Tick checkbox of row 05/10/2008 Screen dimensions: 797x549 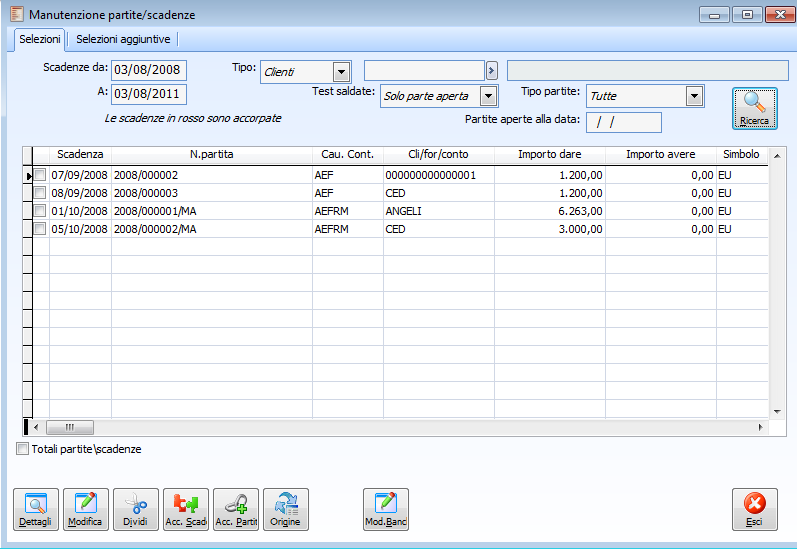(40, 229)
